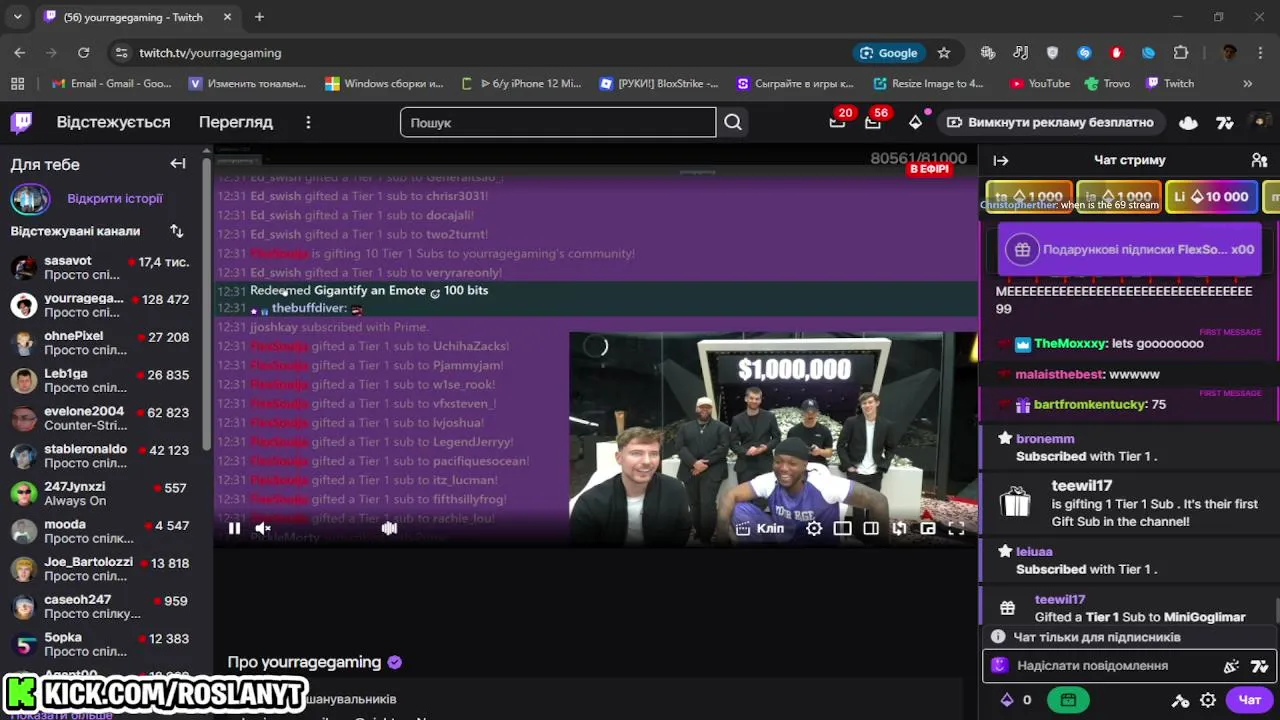Open the tab search dropdown arrow
This screenshot has height=720, width=1280.
coord(17,17)
